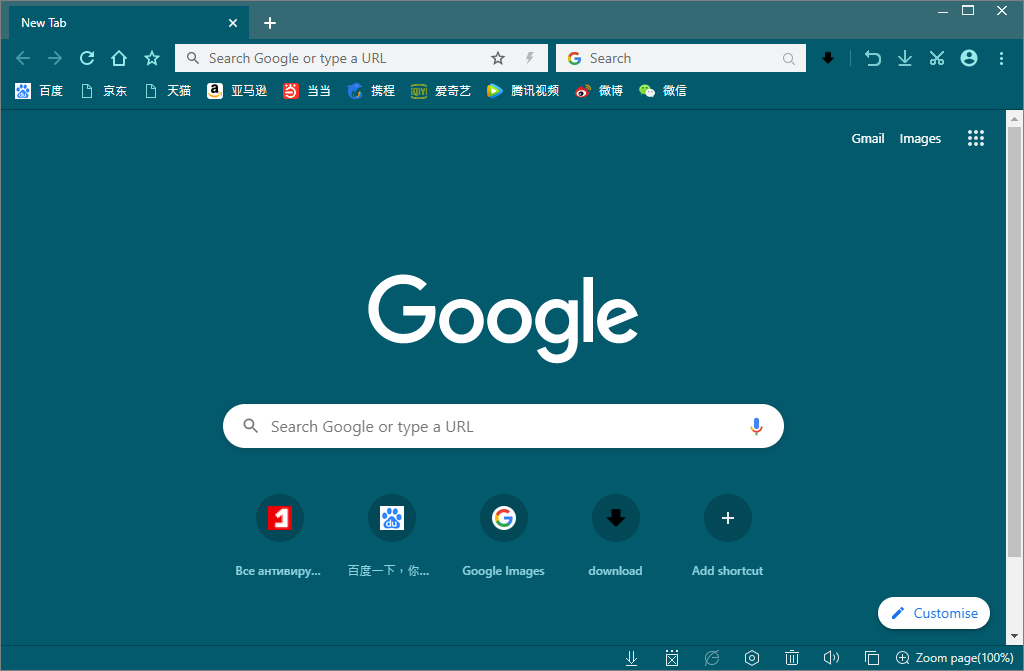Click the magnifier icon in address bar
Screen dimensions: 1024x671
[x=193, y=58]
